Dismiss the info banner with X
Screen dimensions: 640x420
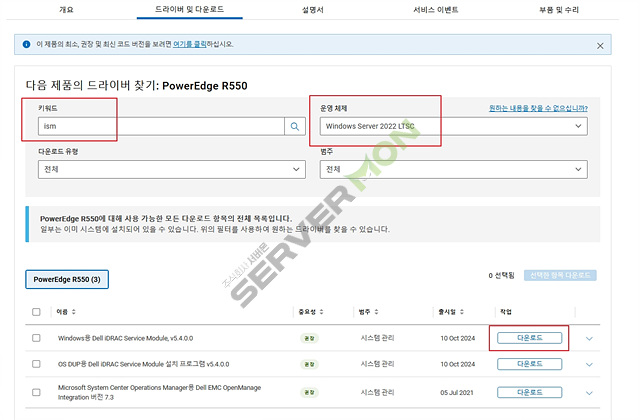(x=600, y=46)
